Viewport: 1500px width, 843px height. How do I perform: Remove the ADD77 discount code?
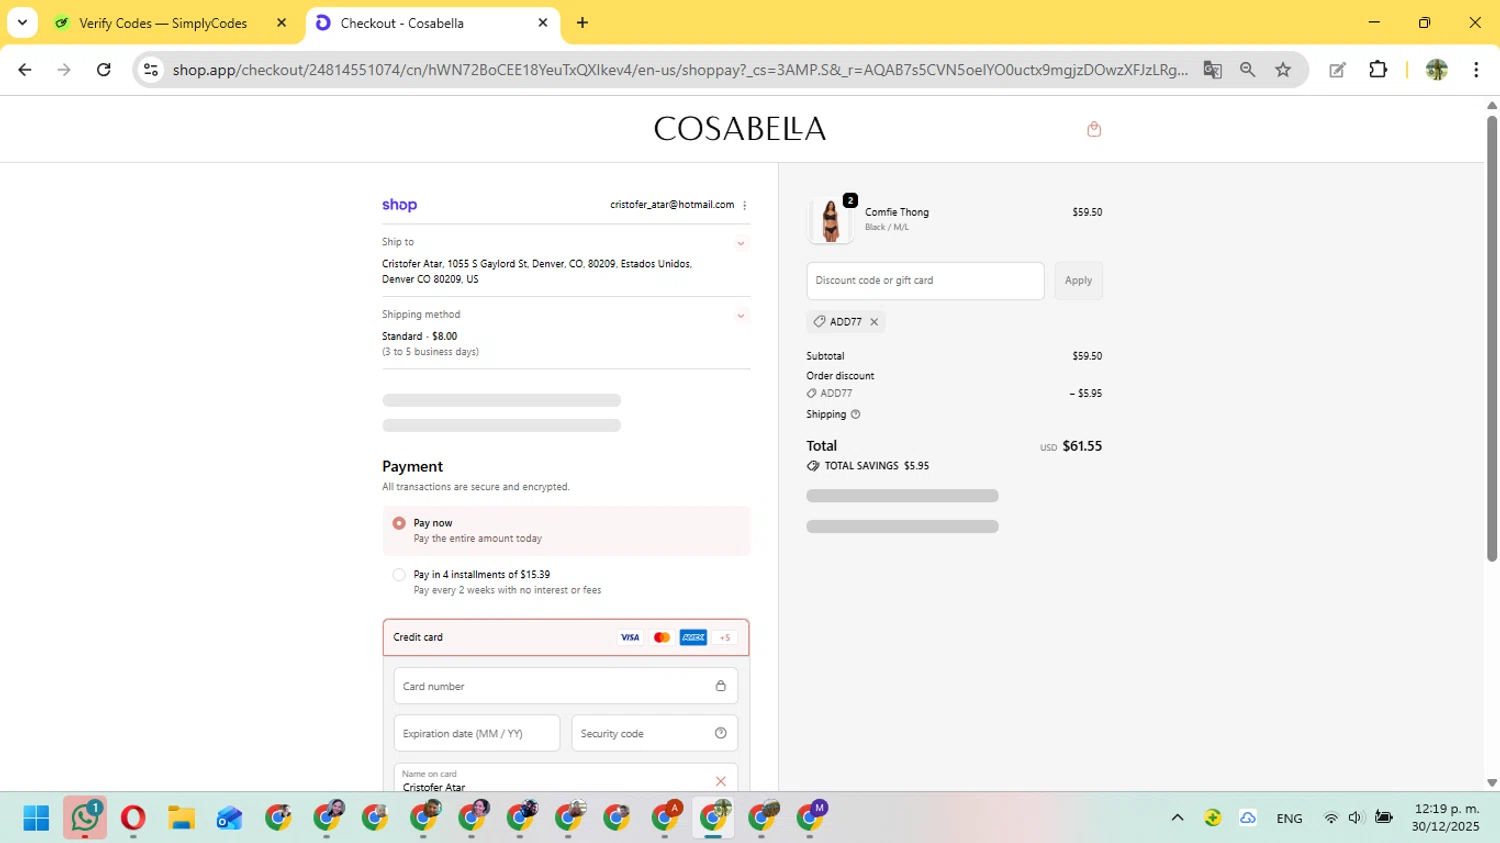click(874, 322)
